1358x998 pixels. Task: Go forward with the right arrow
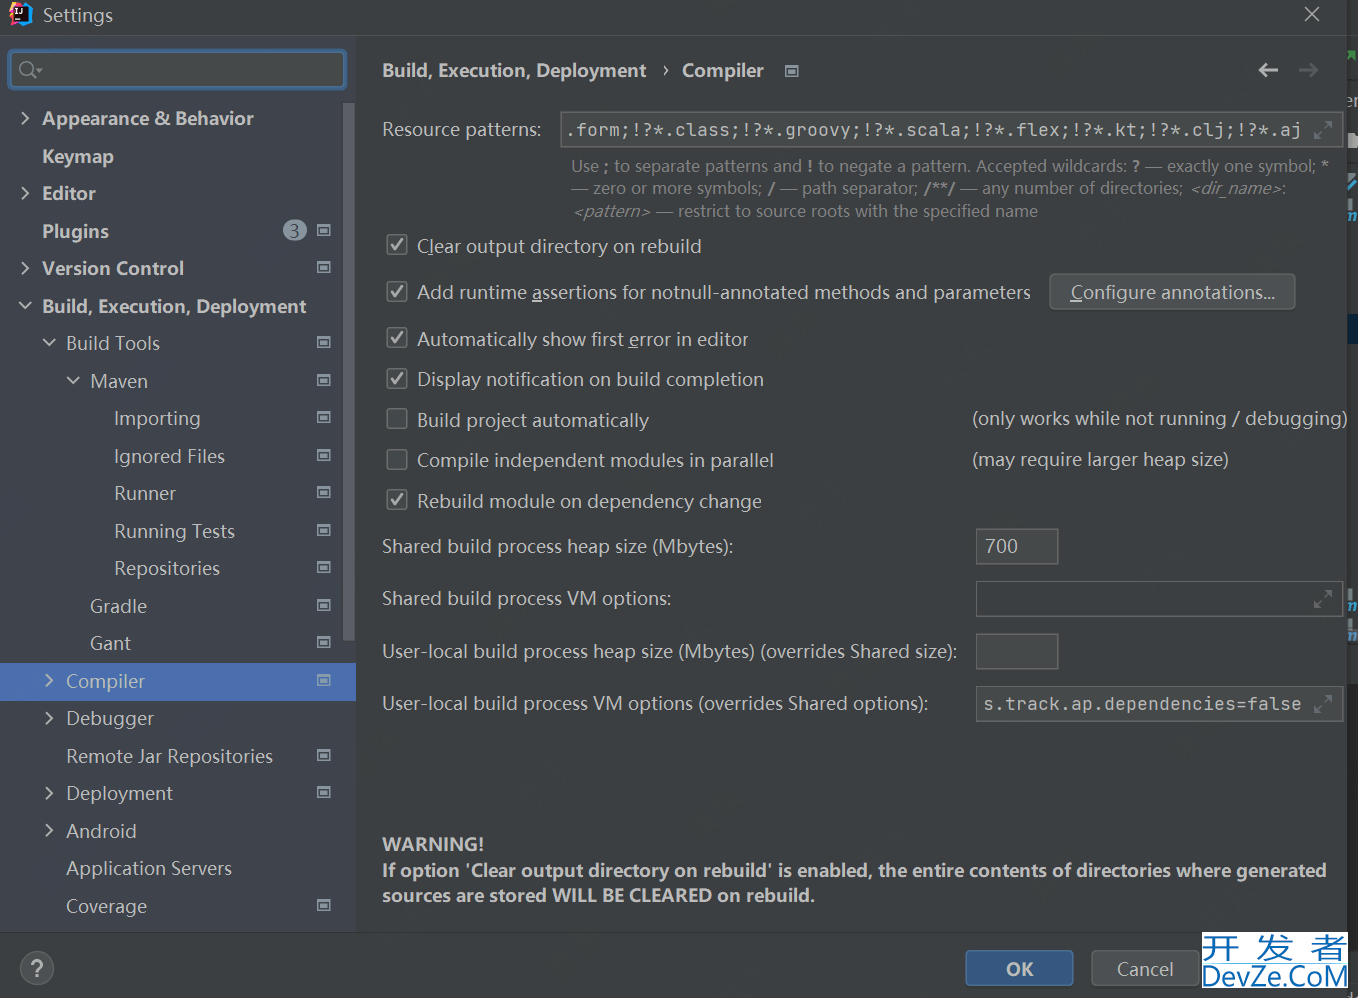1308,70
